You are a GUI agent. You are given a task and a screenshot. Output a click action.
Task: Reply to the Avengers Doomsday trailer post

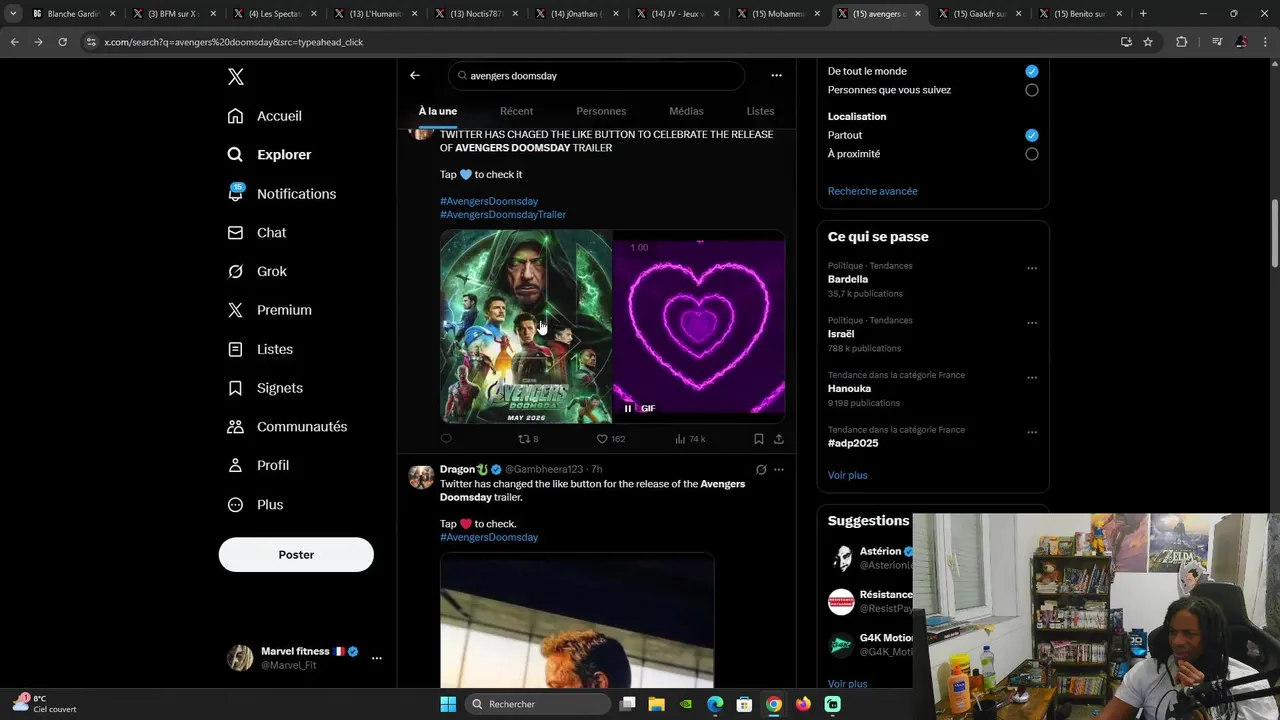tap(447, 439)
